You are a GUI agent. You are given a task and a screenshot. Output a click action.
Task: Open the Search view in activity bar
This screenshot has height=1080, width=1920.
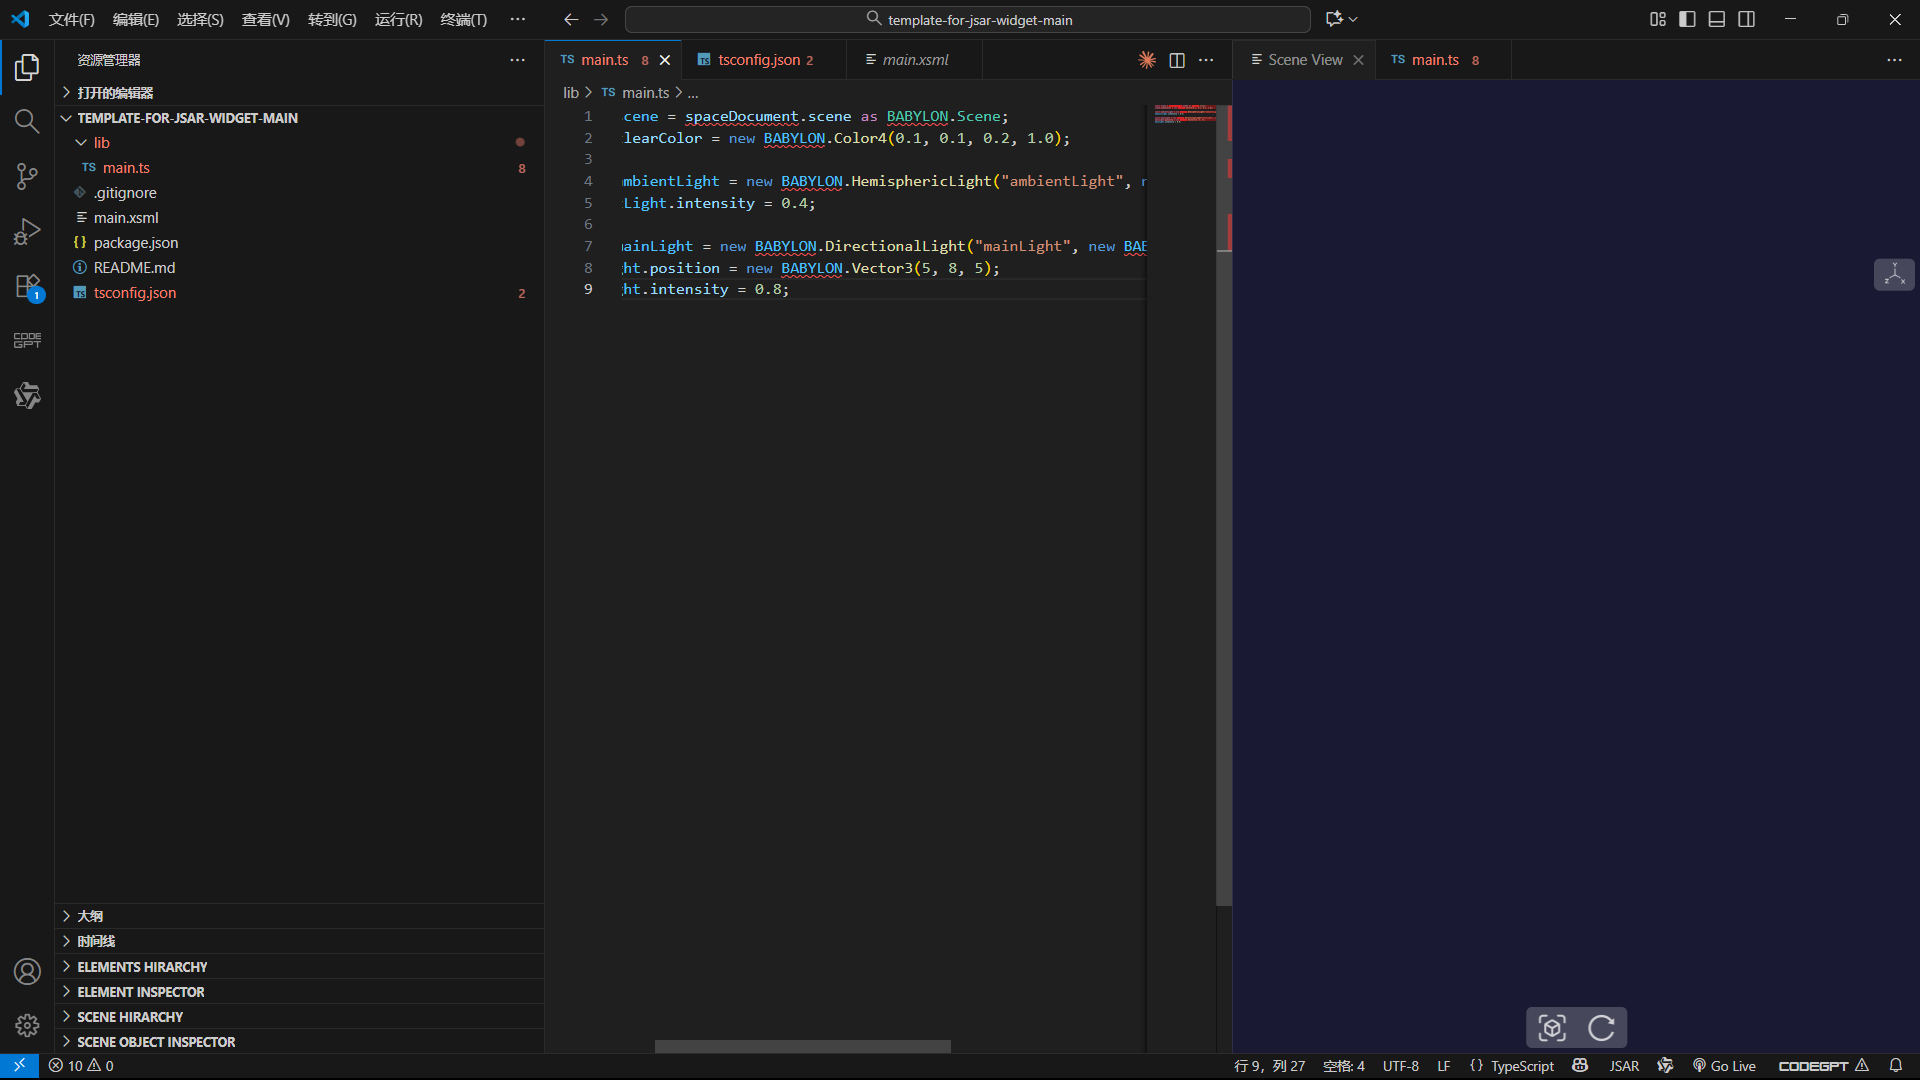click(27, 122)
